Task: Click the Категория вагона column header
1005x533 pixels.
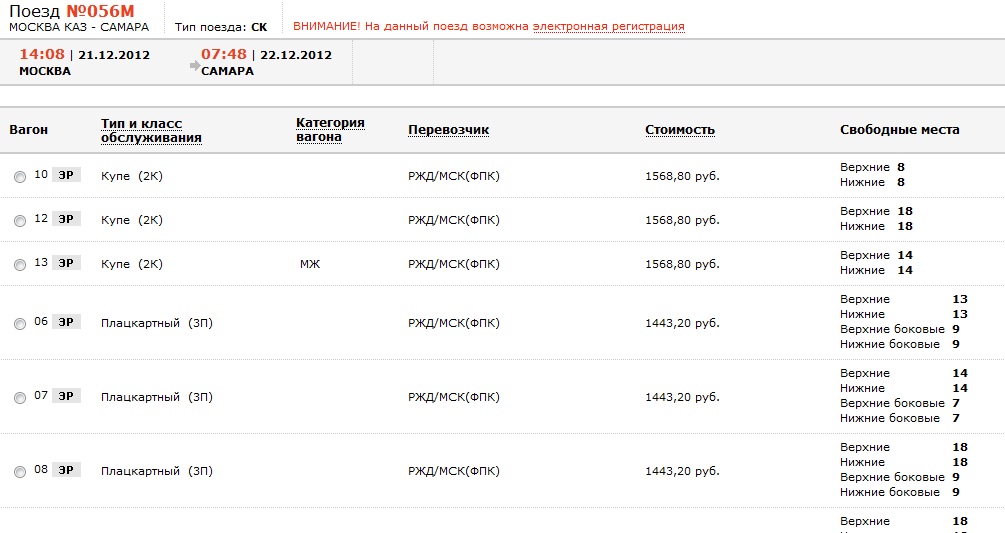Action: coord(330,130)
